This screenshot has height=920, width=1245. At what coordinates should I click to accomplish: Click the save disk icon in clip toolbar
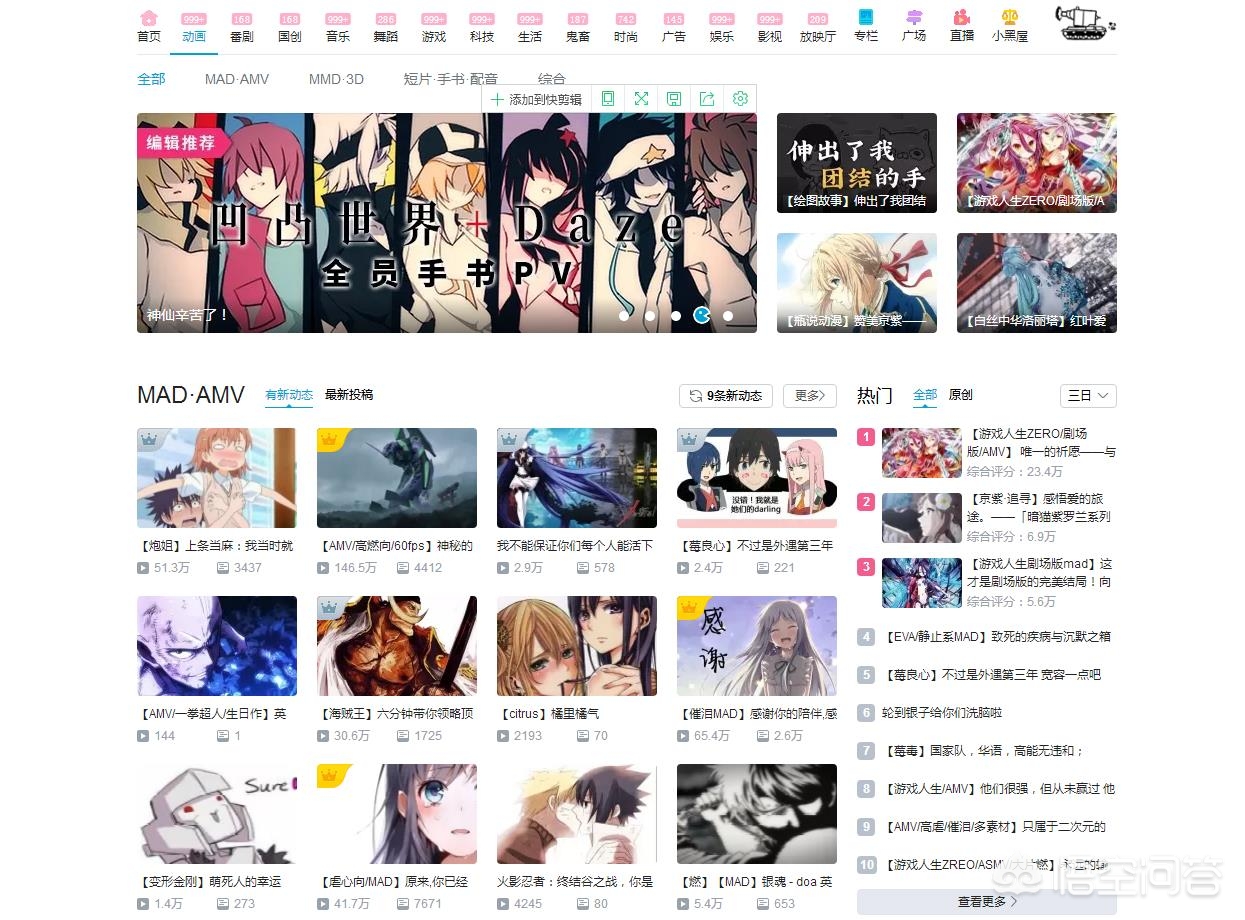click(674, 99)
